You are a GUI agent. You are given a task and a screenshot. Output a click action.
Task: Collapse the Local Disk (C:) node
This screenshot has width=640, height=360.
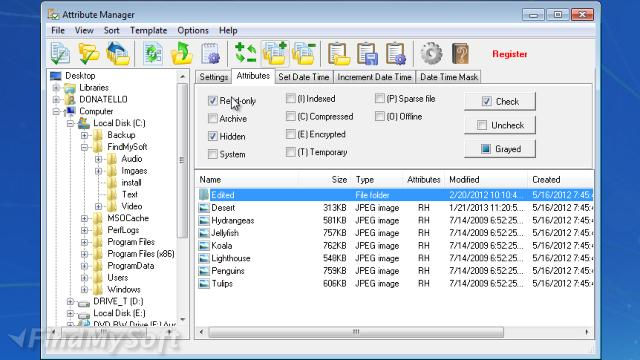click(70, 123)
